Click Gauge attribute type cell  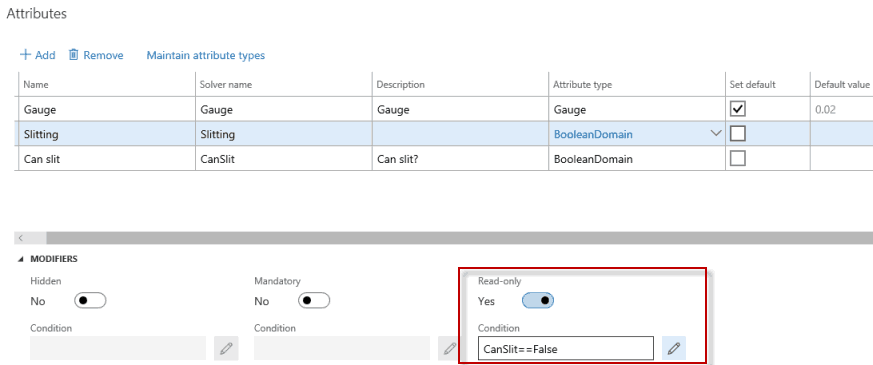[x=636, y=110]
